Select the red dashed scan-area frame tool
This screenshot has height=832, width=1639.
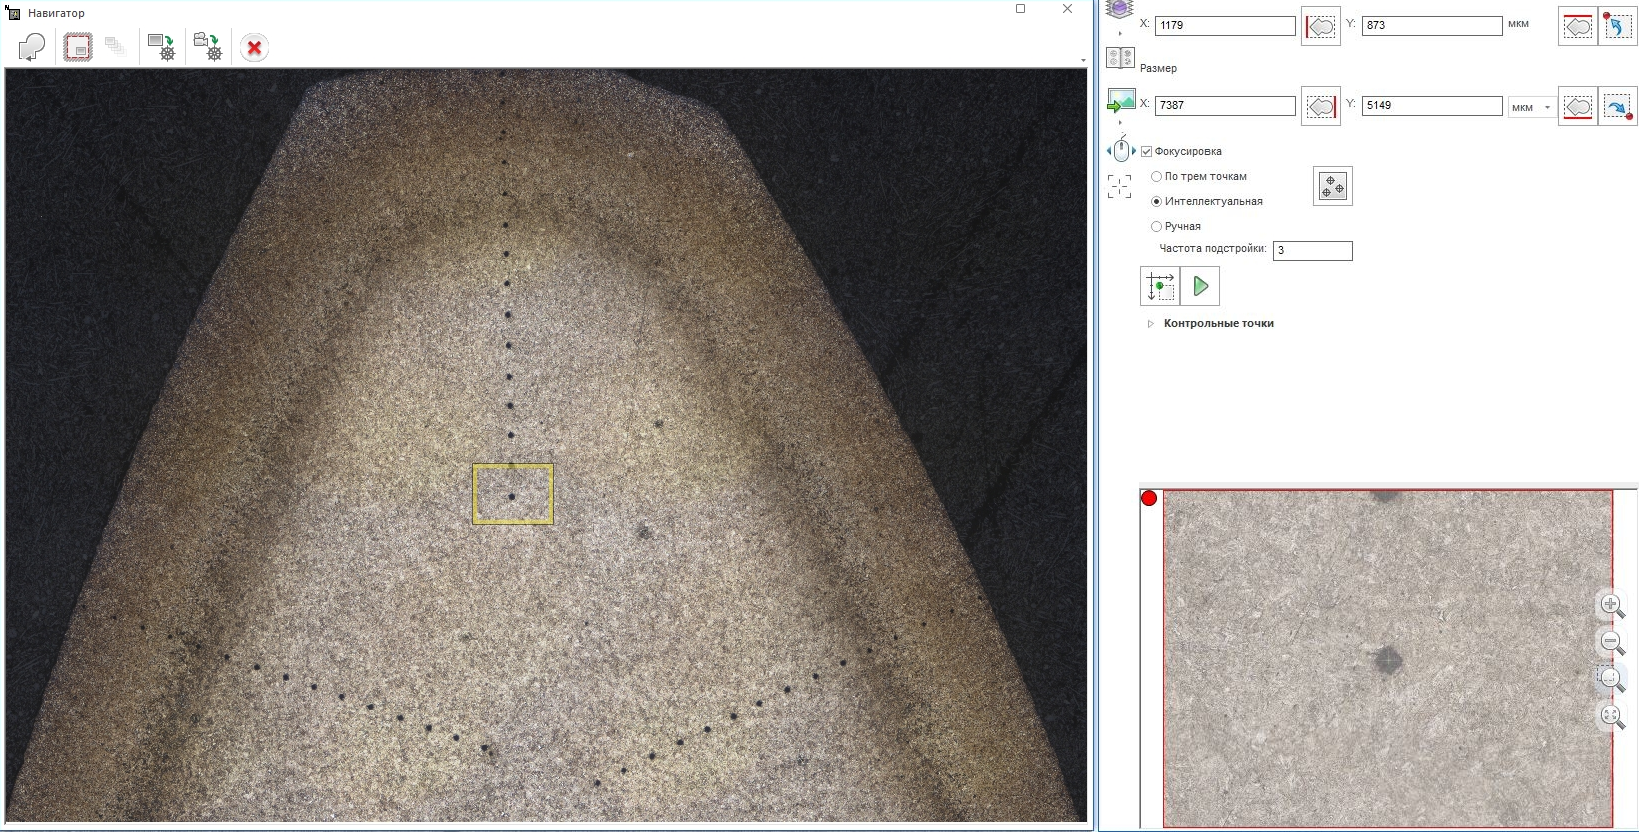coord(78,47)
